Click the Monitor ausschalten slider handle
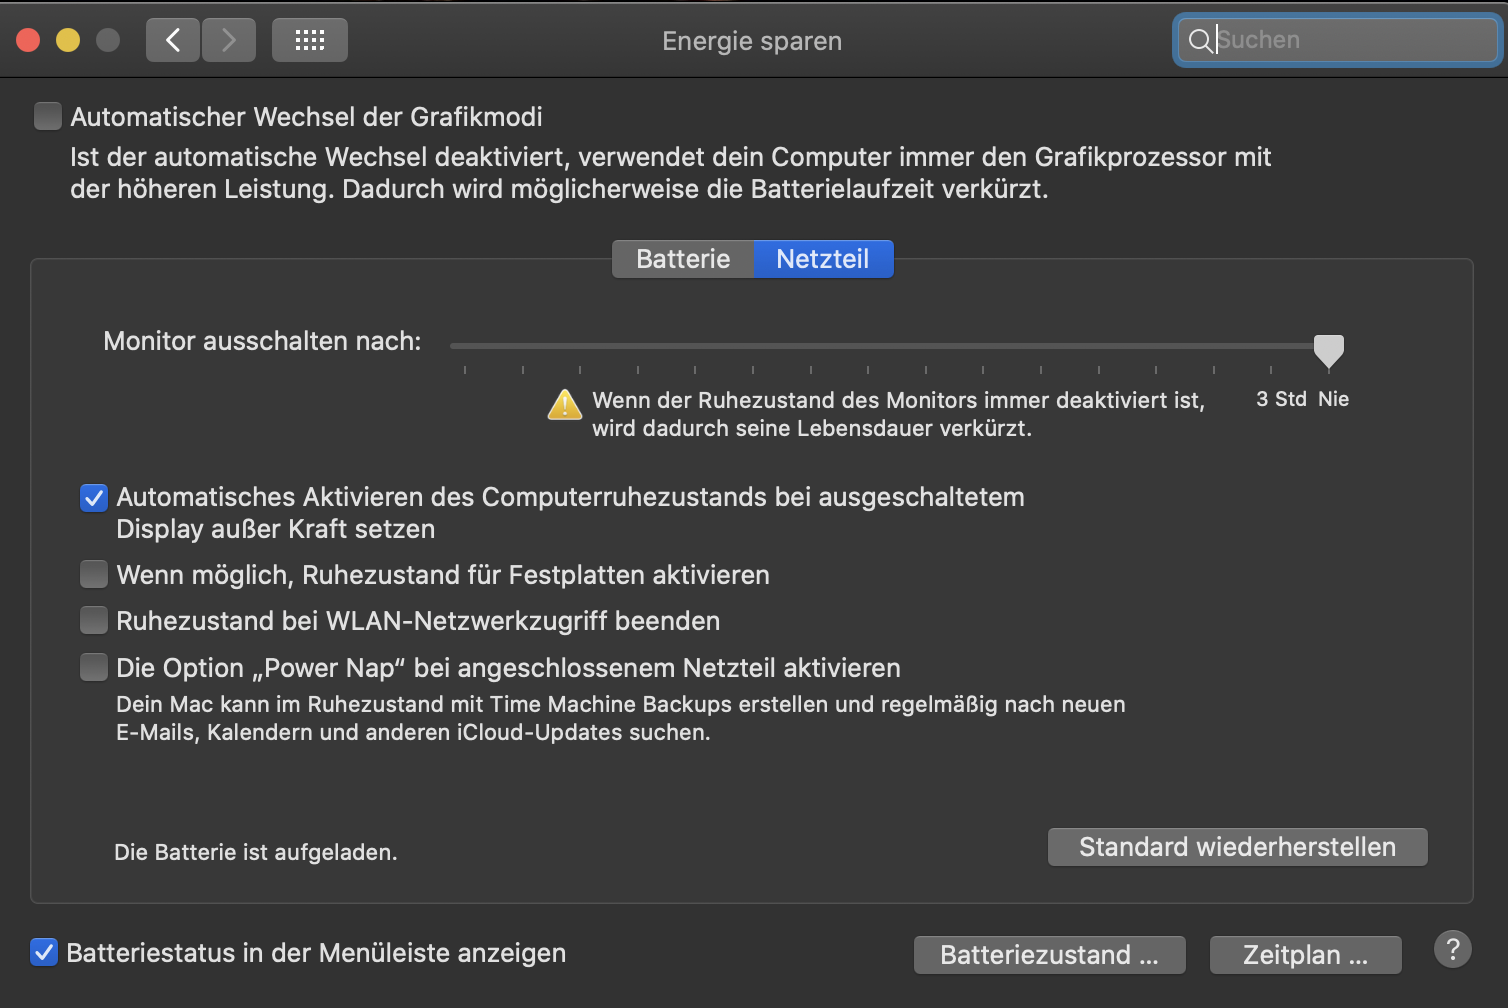Screen dimensions: 1508x1008 [1329, 351]
